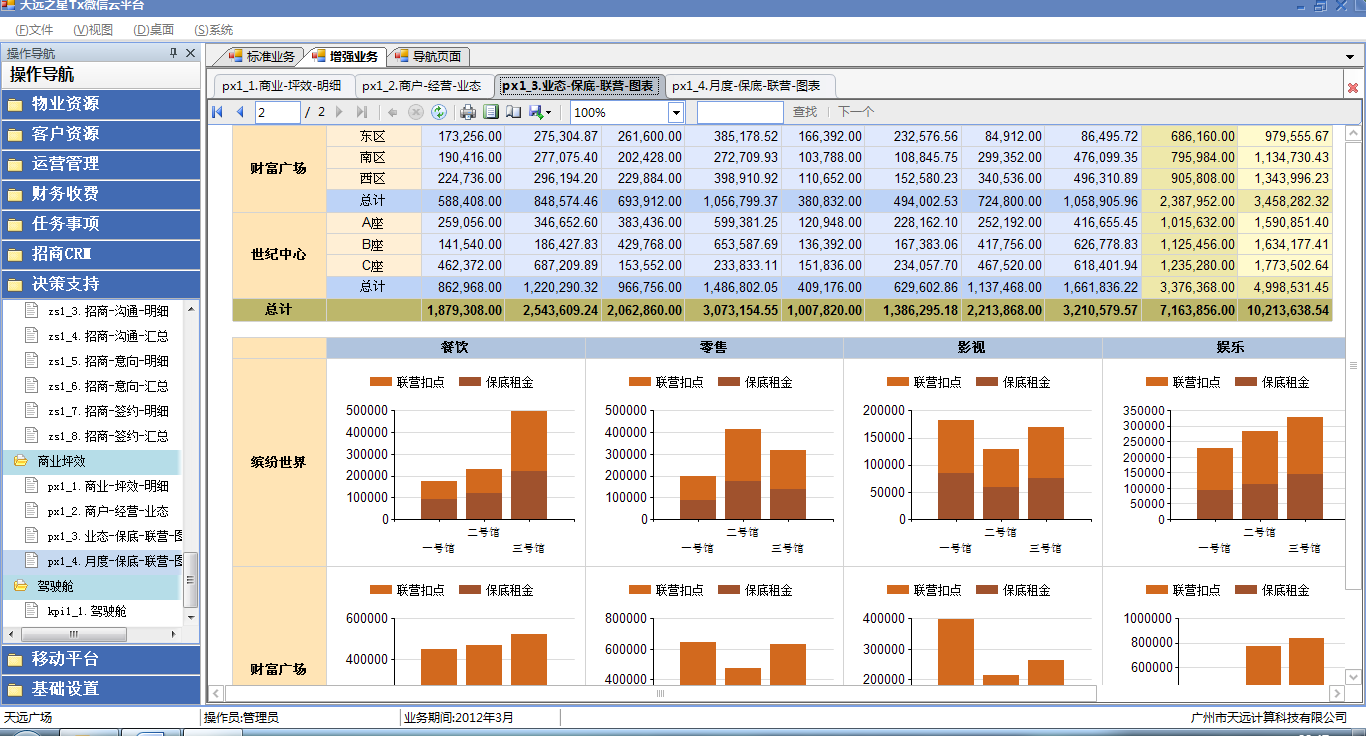The width and height of the screenshot is (1366, 736).
Task: Click the report horizontal scrollbar
Action: 660,693
